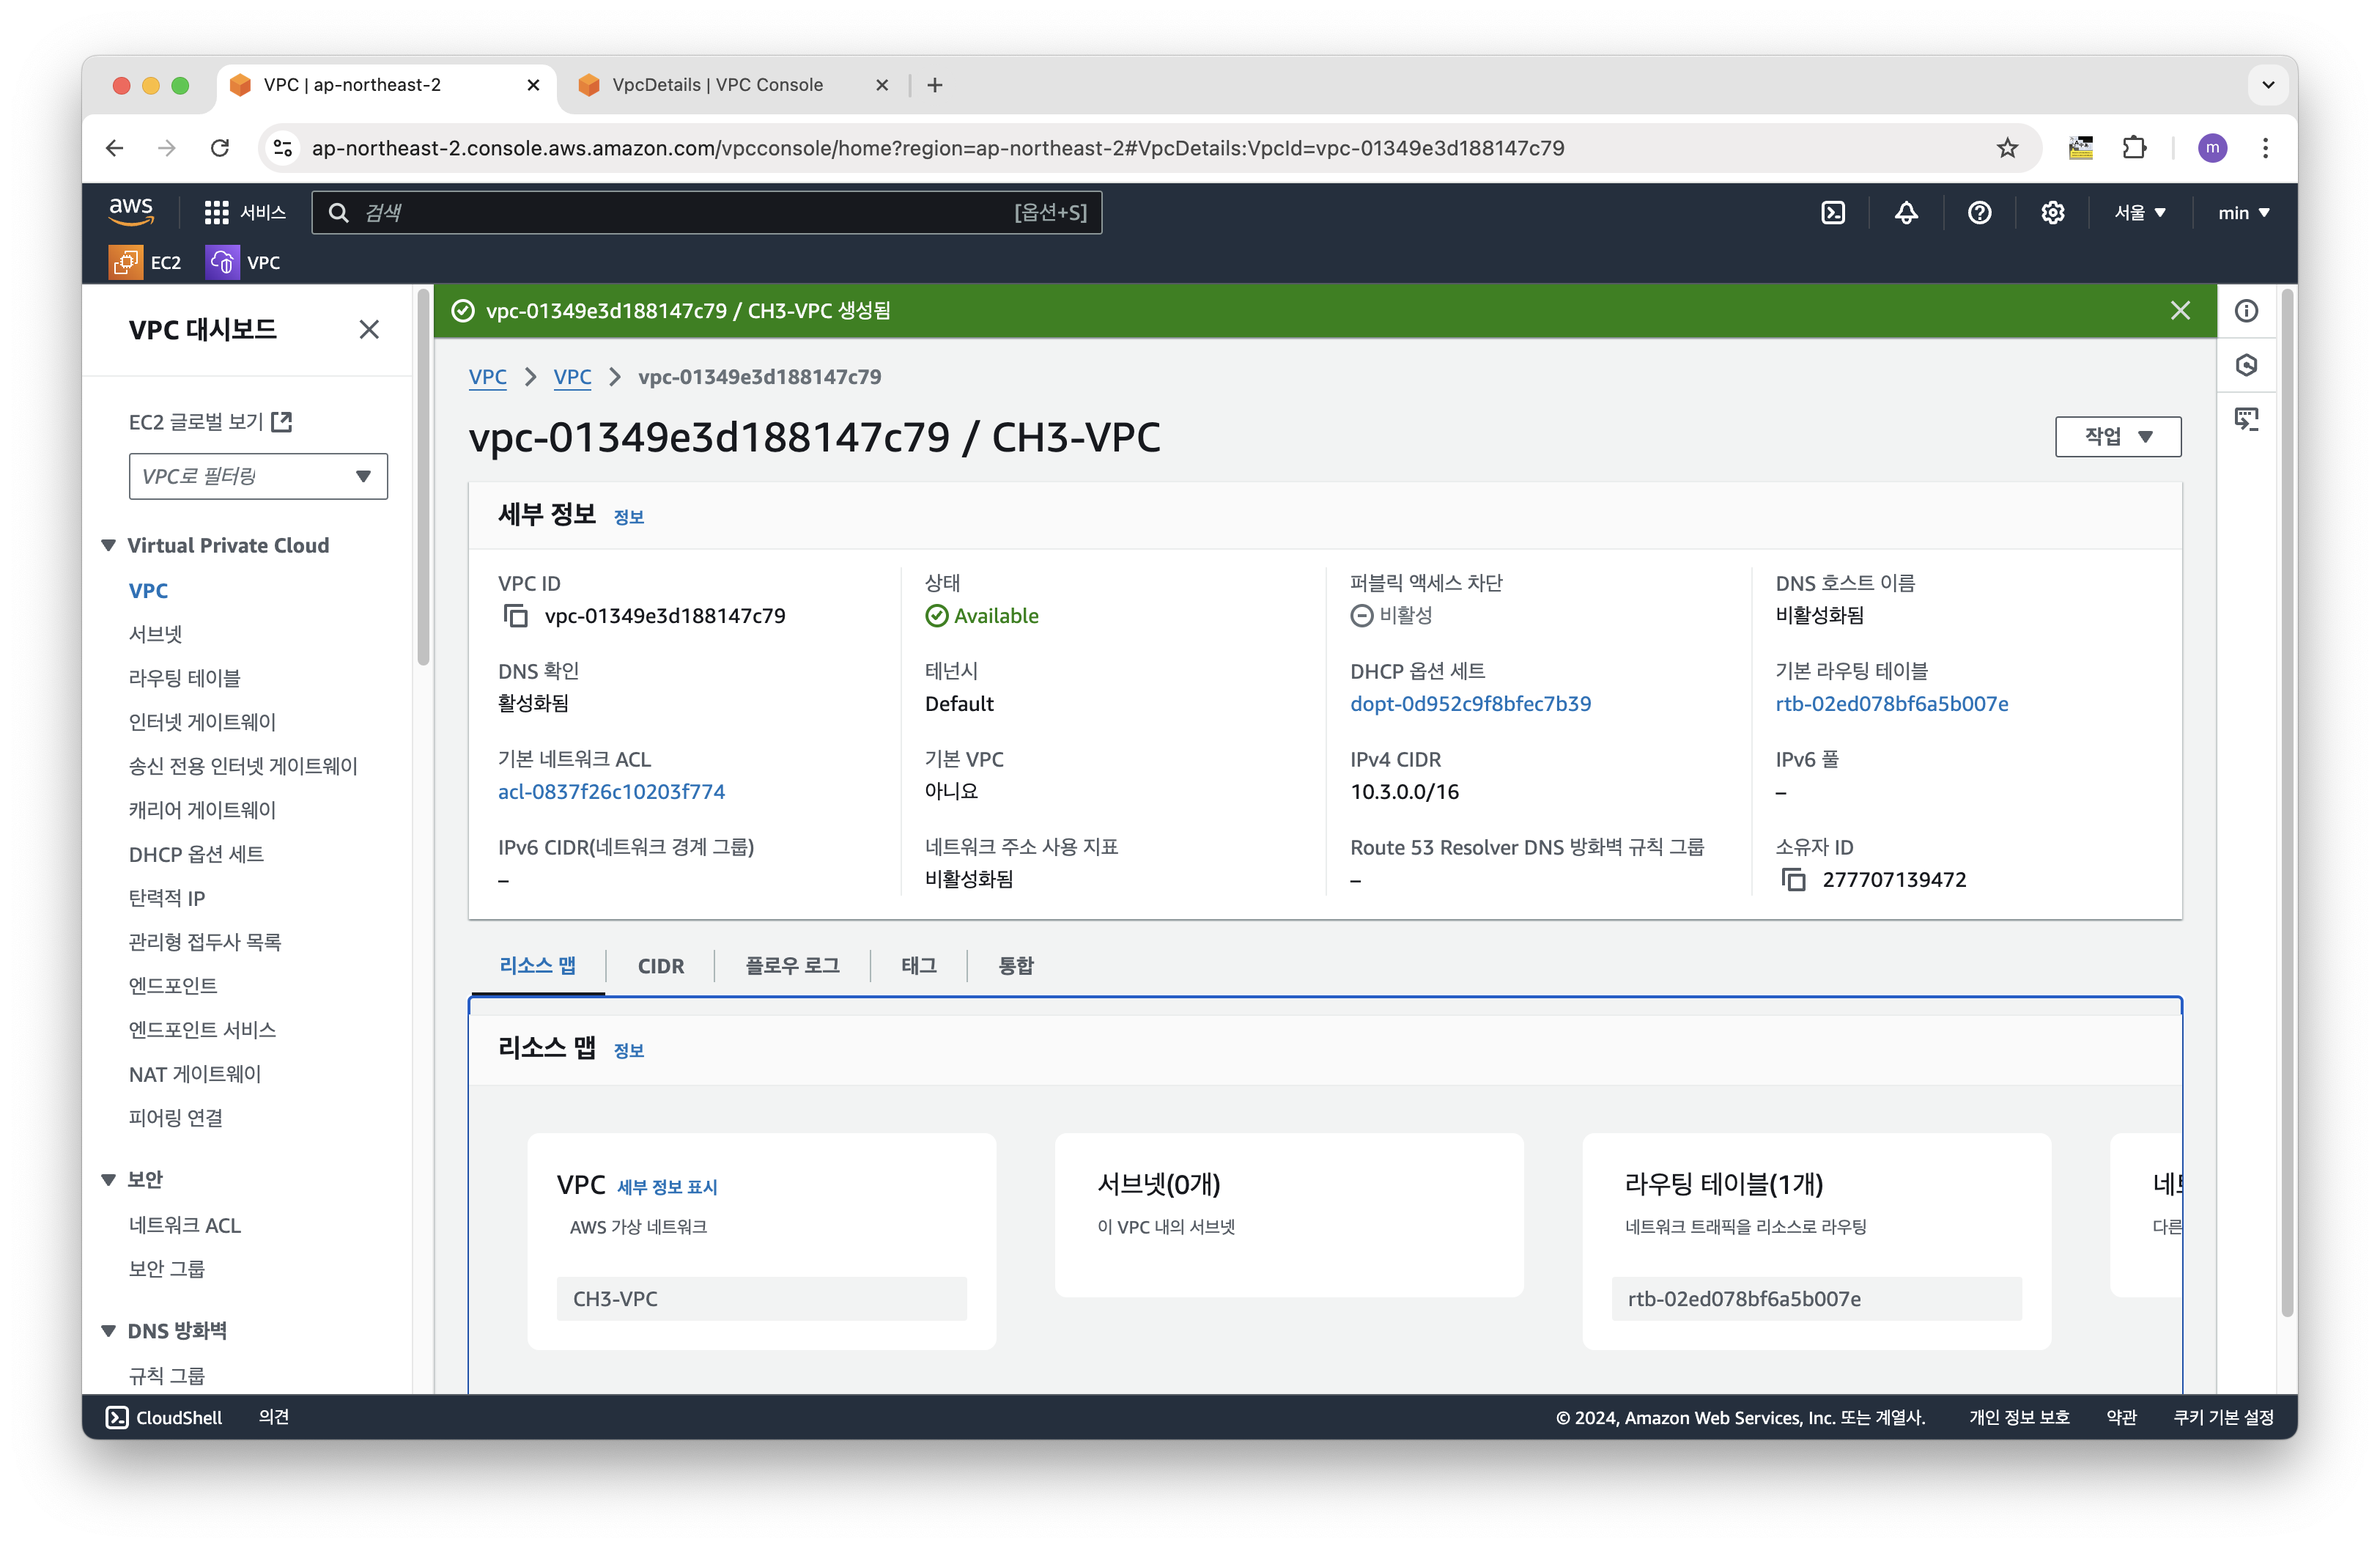Screen dimensions: 2380x1548
Task: Dismiss the green CH3-VPC created banner
Action: (2180, 311)
